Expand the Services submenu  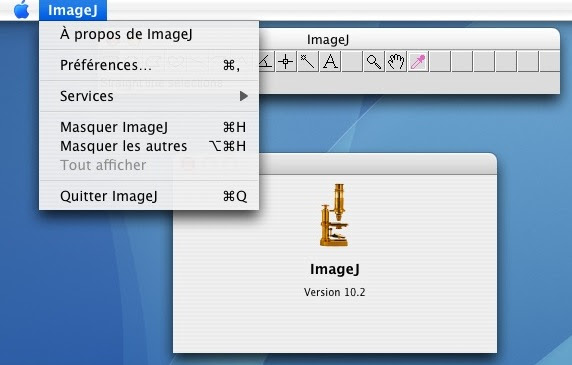click(x=149, y=96)
